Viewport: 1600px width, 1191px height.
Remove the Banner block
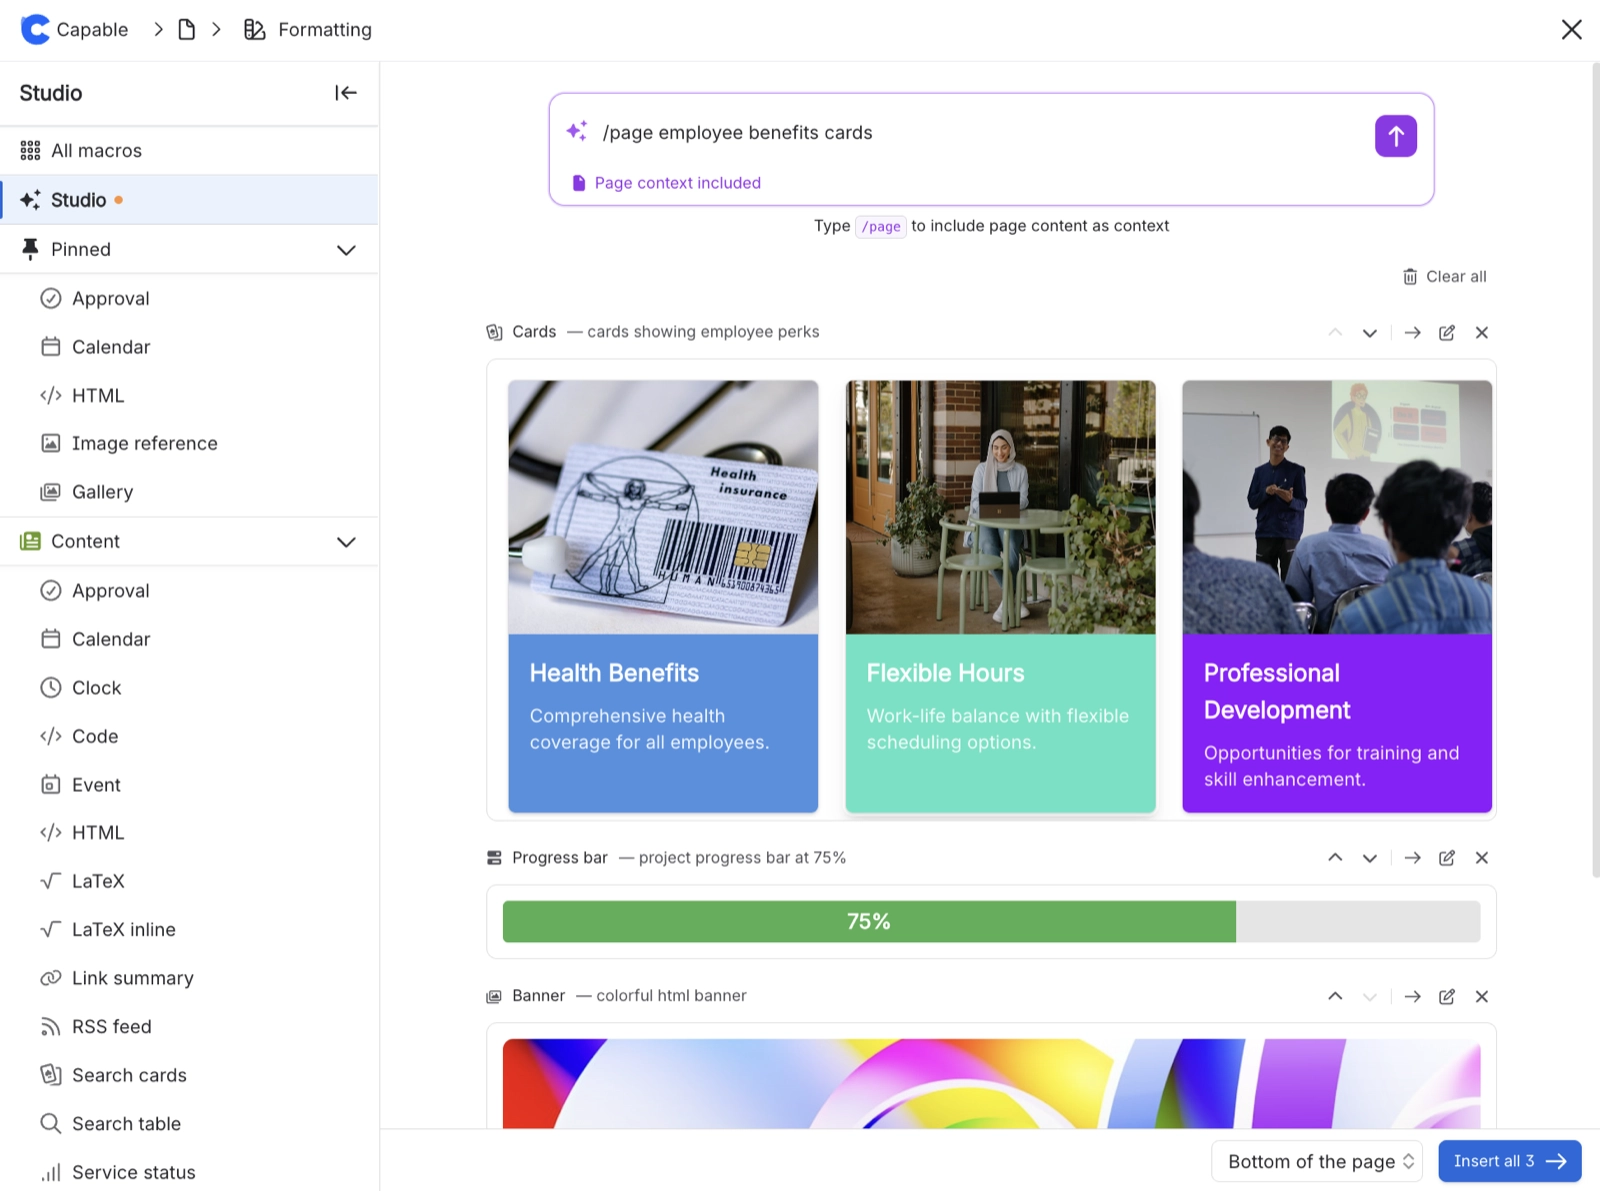click(x=1482, y=996)
